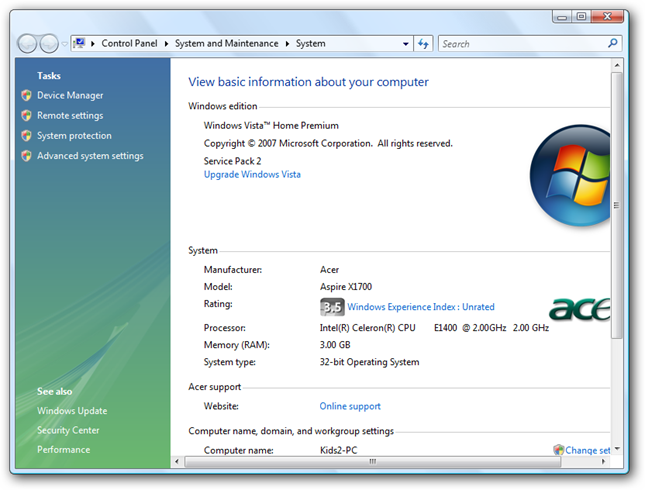Click vertical scrollbar up arrow

[x=617, y=65]
